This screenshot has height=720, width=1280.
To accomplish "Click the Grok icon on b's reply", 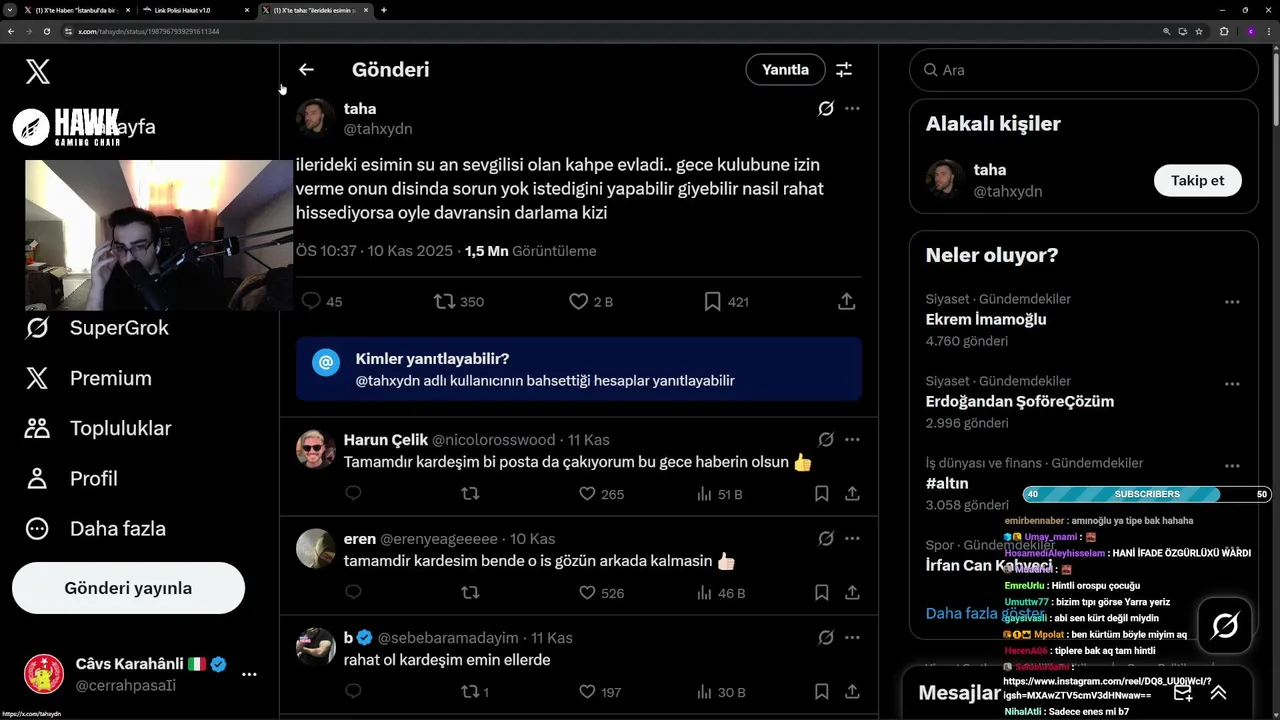I will tap(826, 637).
